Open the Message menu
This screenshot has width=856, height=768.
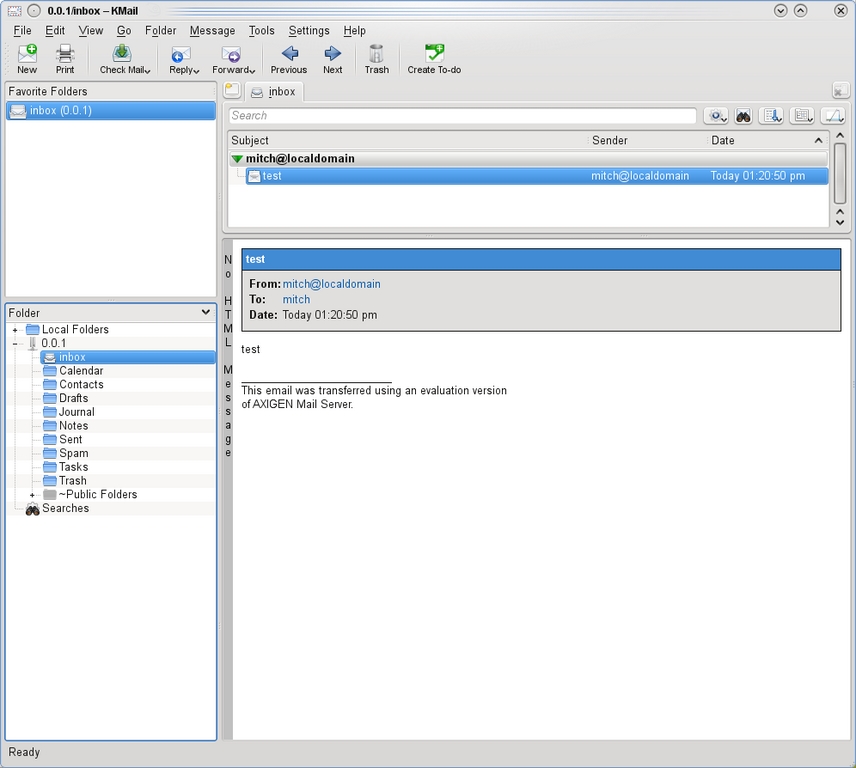coord(212,31)
